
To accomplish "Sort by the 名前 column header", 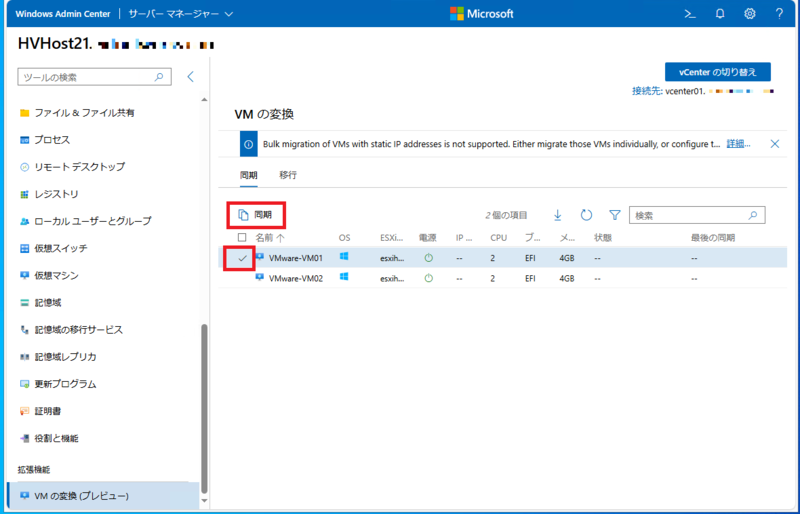I will (x=270, y=238).
